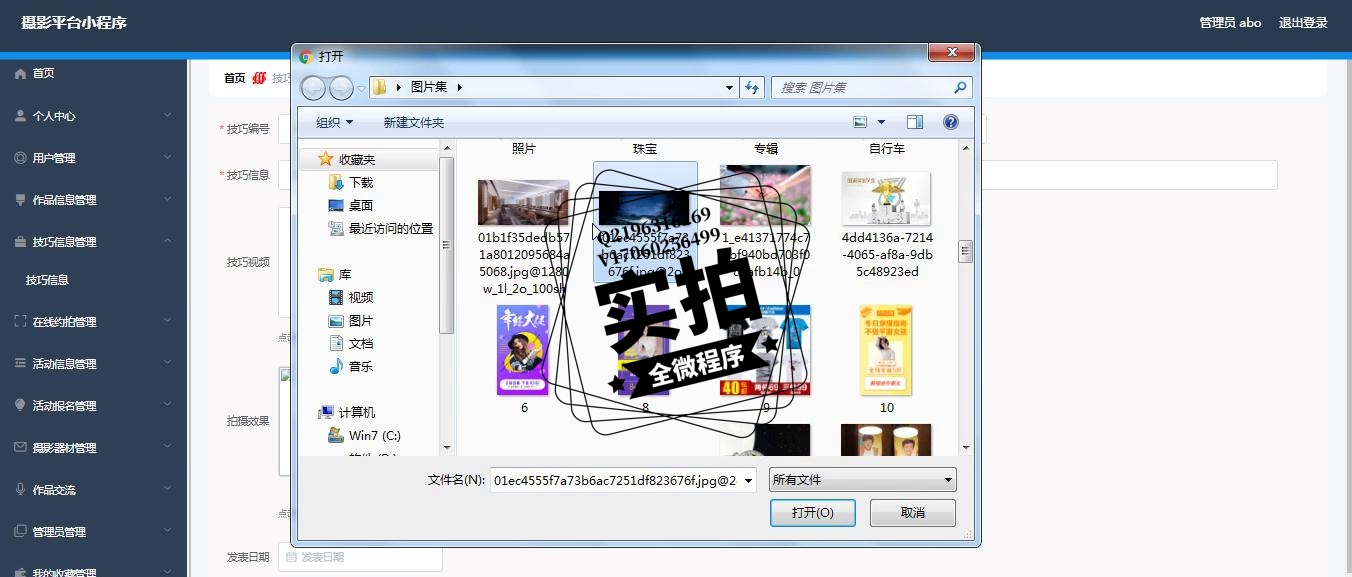Close the 打开 file dialog

[951, 52]
